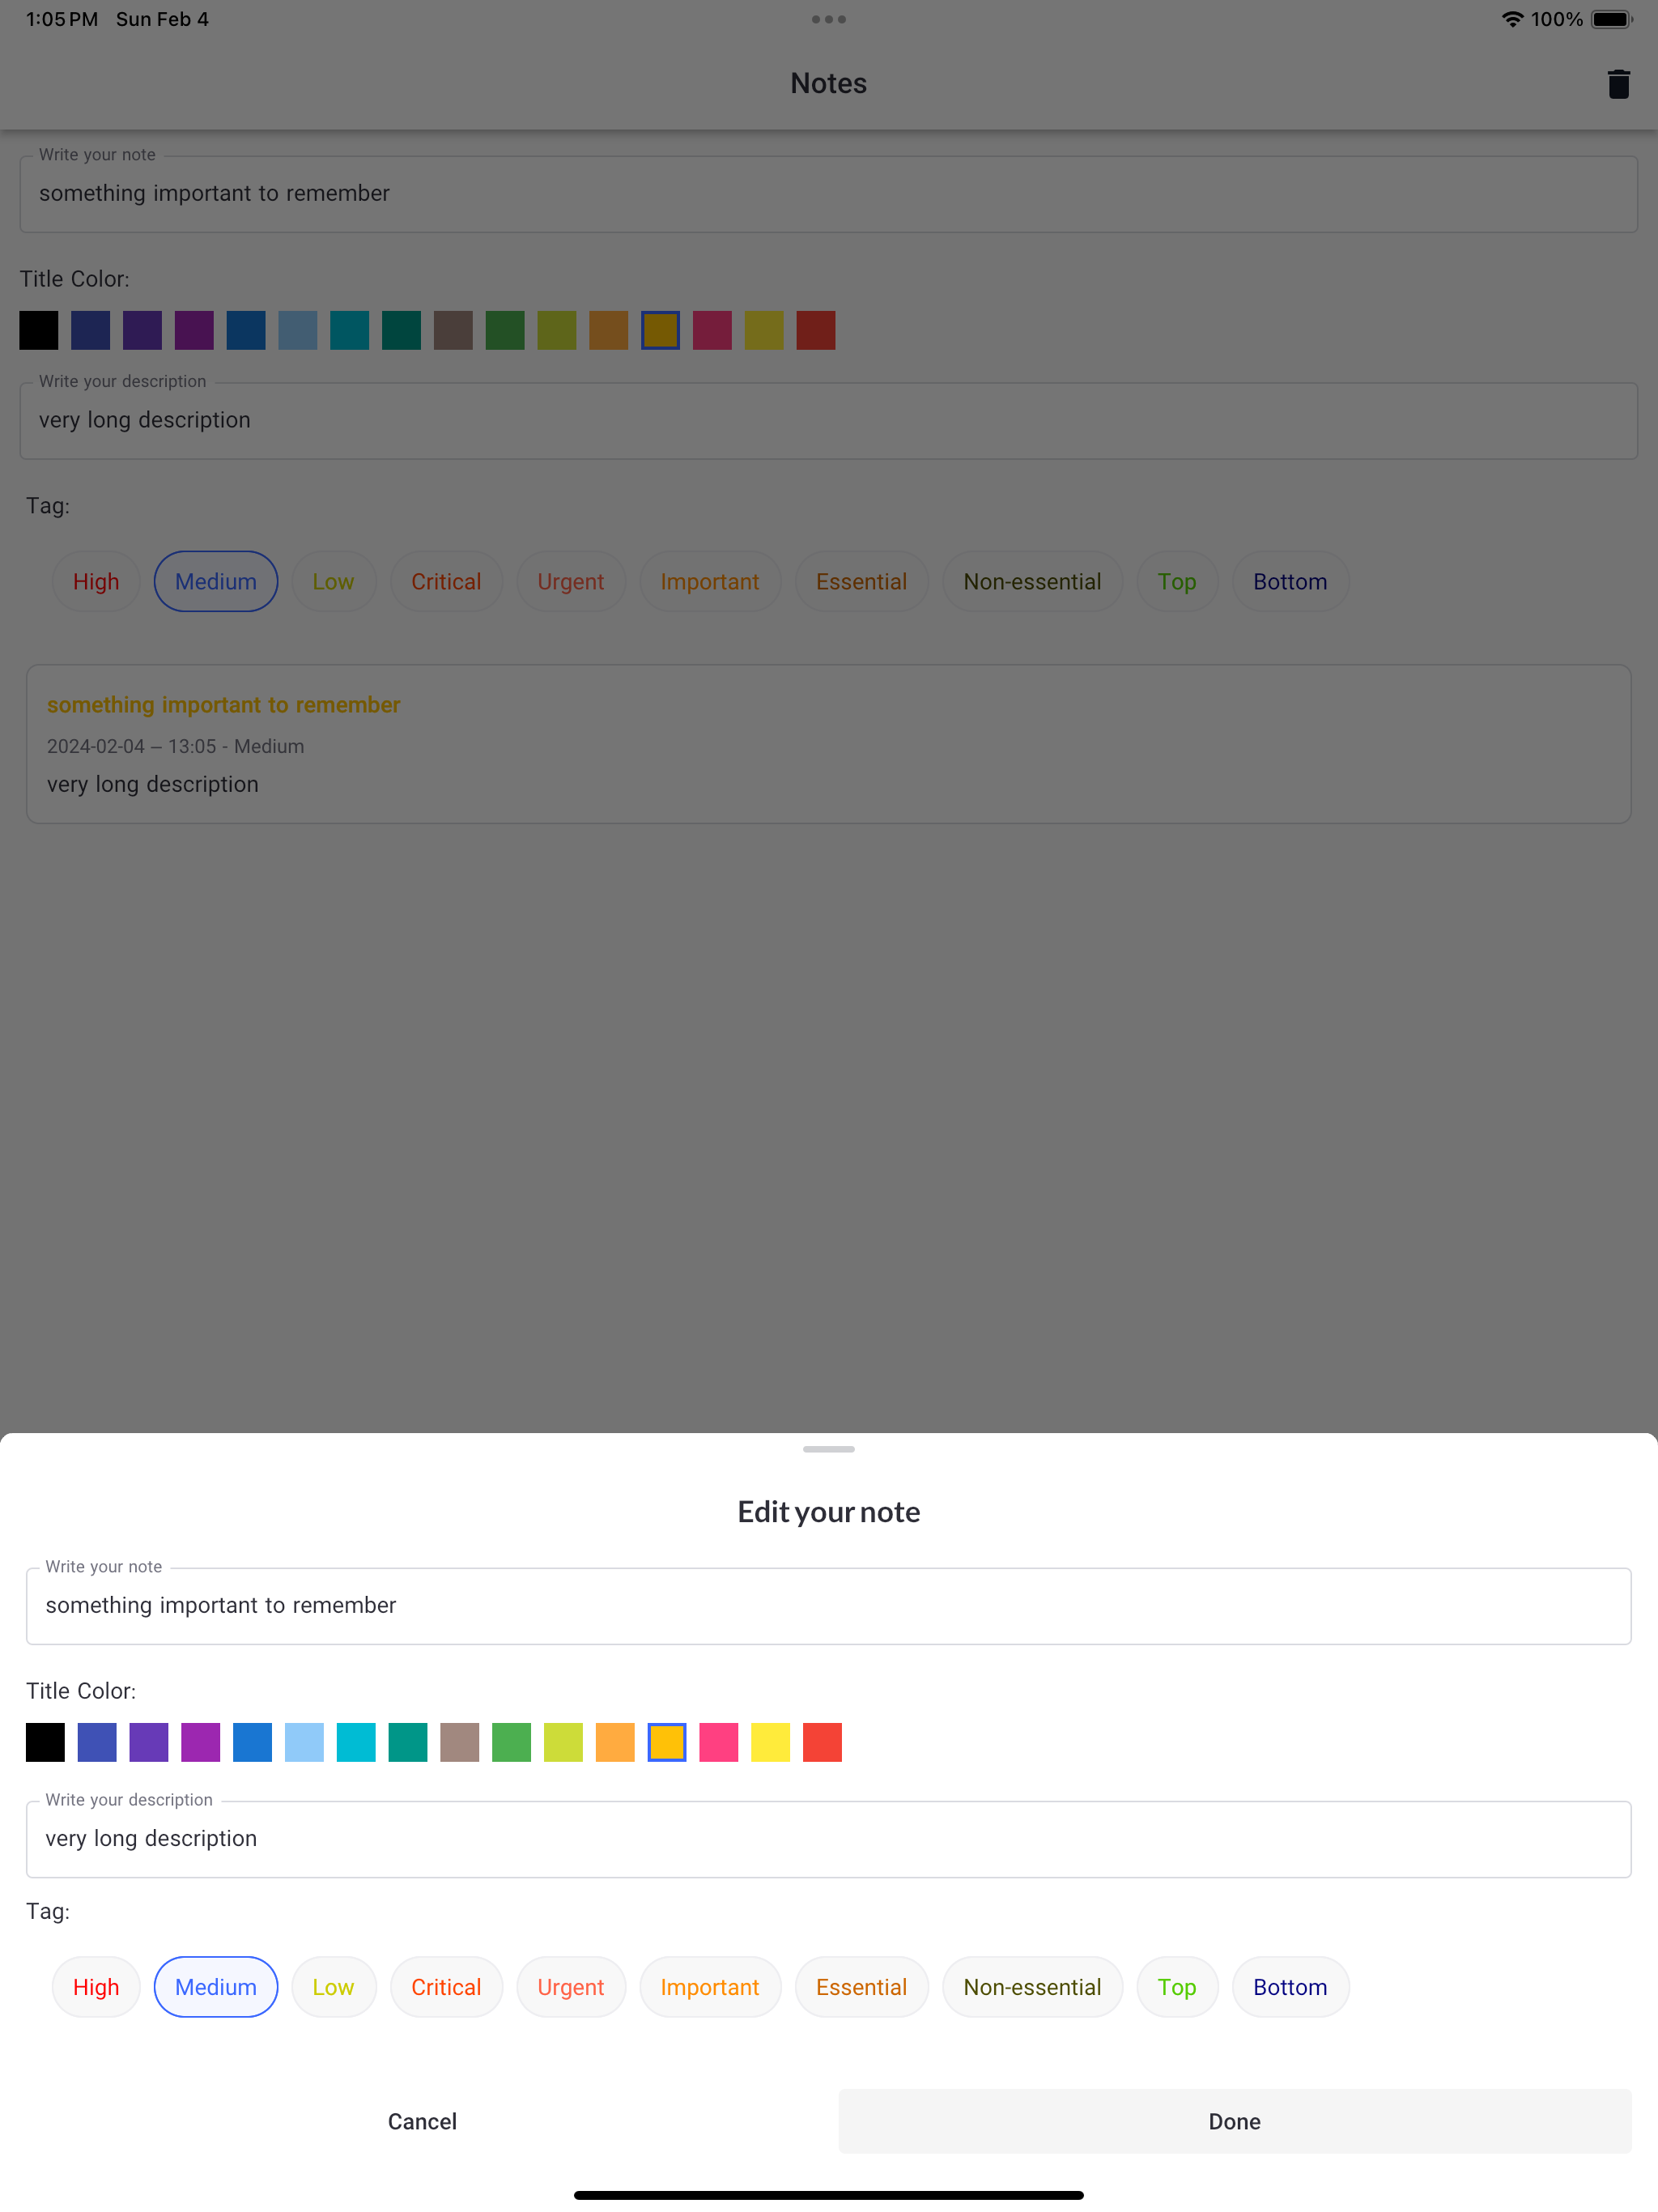Screen dimensions: 1658x2212
Task: Tap the background Write your description field
Action: click(x=829, y=421)
